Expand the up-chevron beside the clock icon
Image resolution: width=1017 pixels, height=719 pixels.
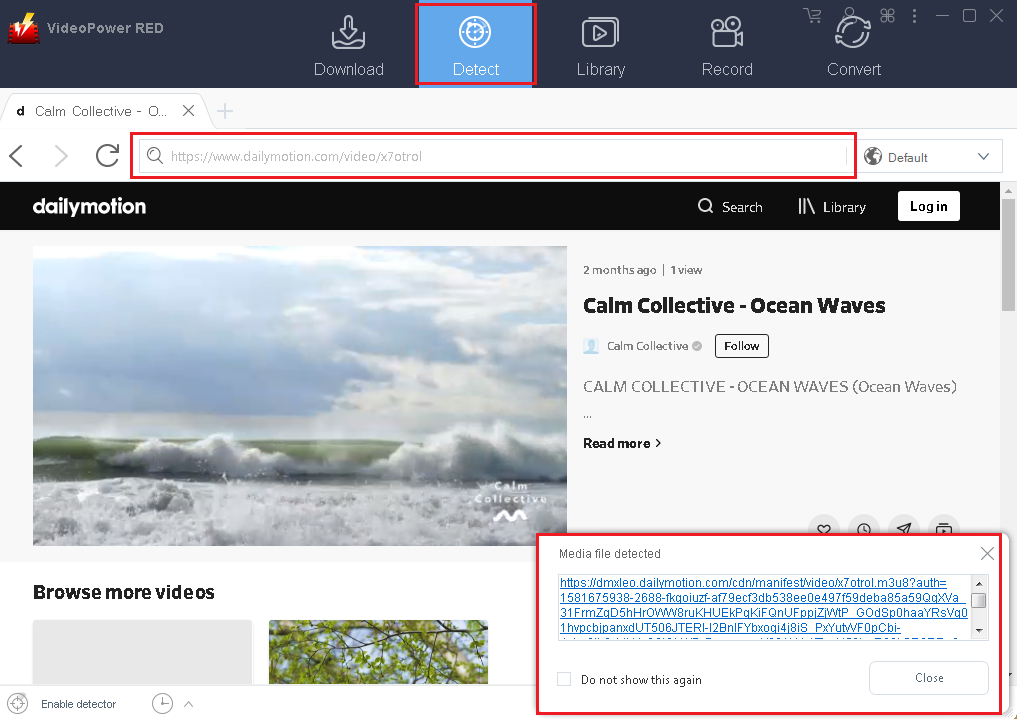point(188,704)
